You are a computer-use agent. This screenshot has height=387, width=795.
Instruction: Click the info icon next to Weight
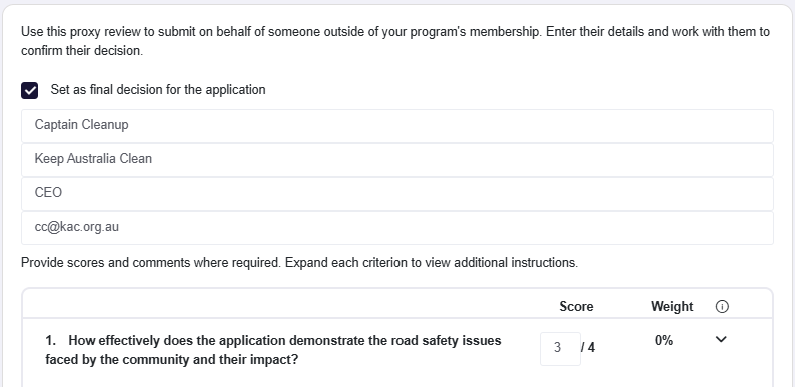tap(722, 306)
